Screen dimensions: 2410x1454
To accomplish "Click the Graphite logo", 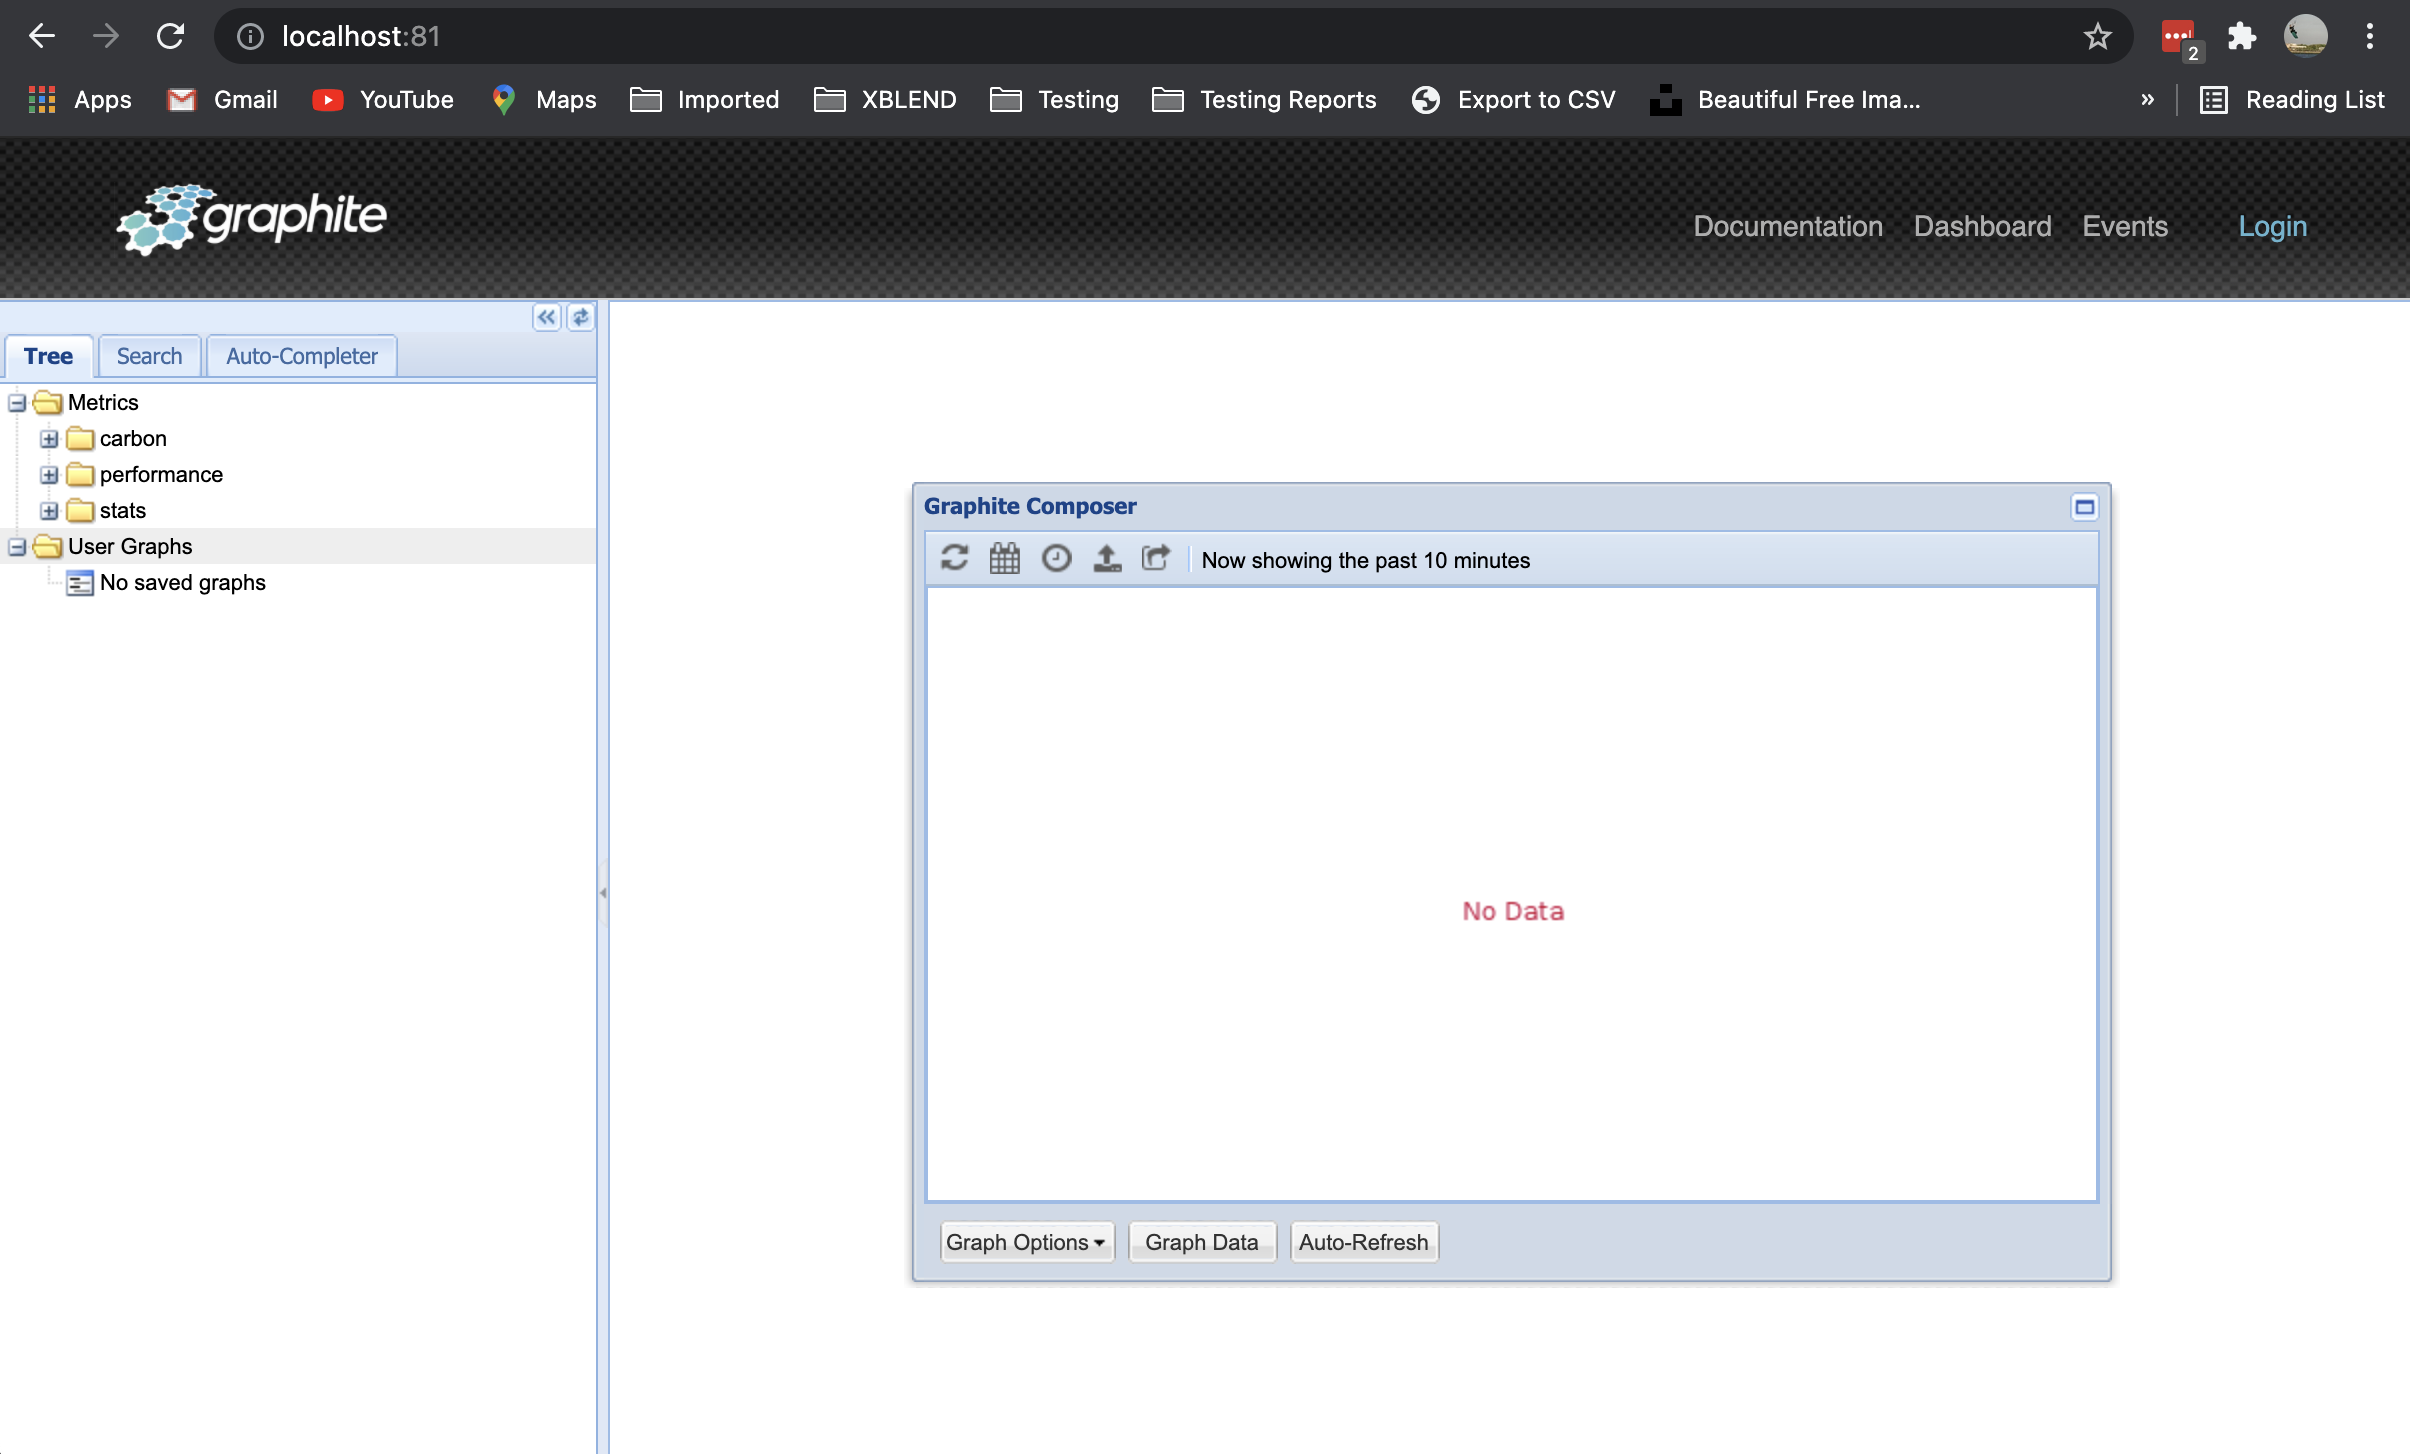I will point(252,218).
